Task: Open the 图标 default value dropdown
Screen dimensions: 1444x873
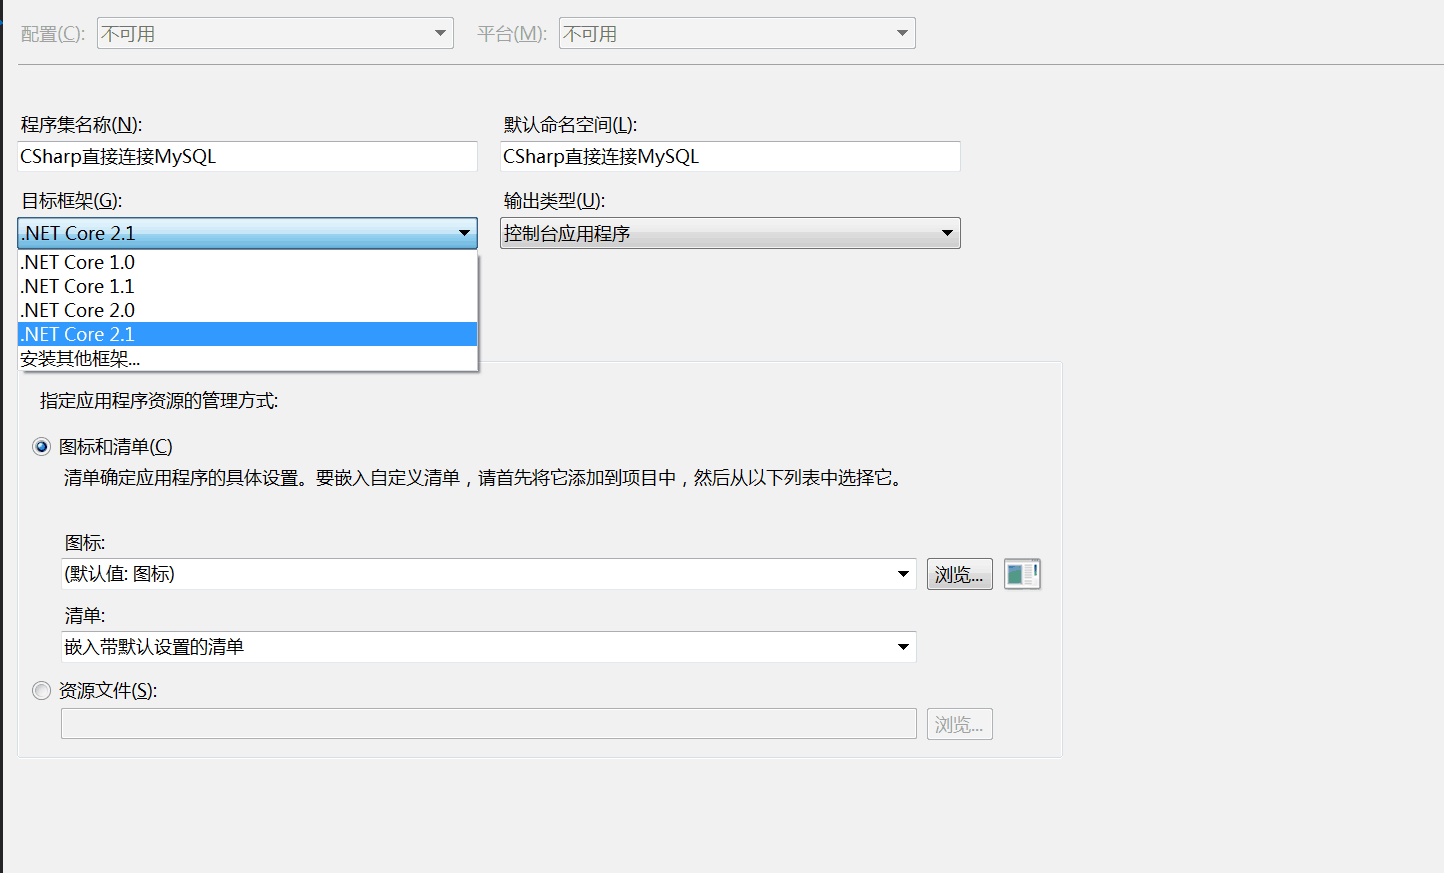Action: click(x=489, y=574)
